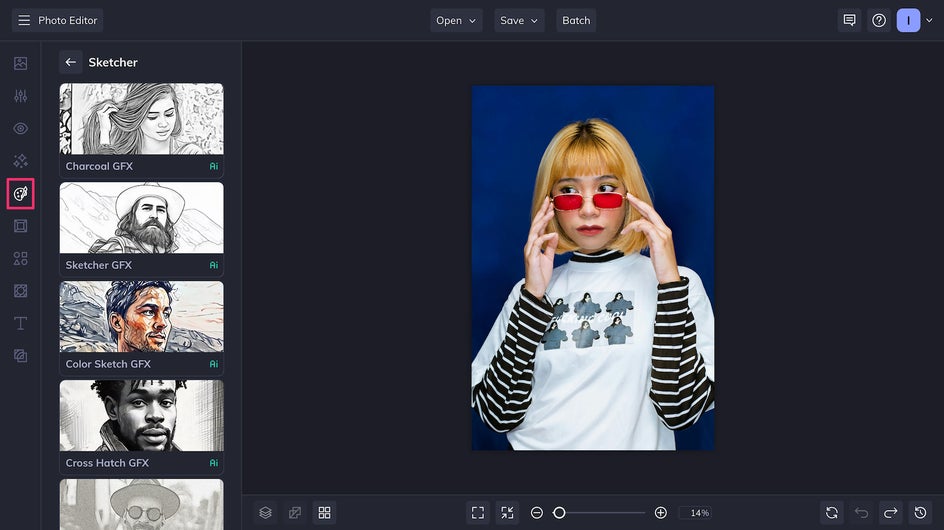
Task: Expand the account dropdown arrow
Action: tap(929, 20)
